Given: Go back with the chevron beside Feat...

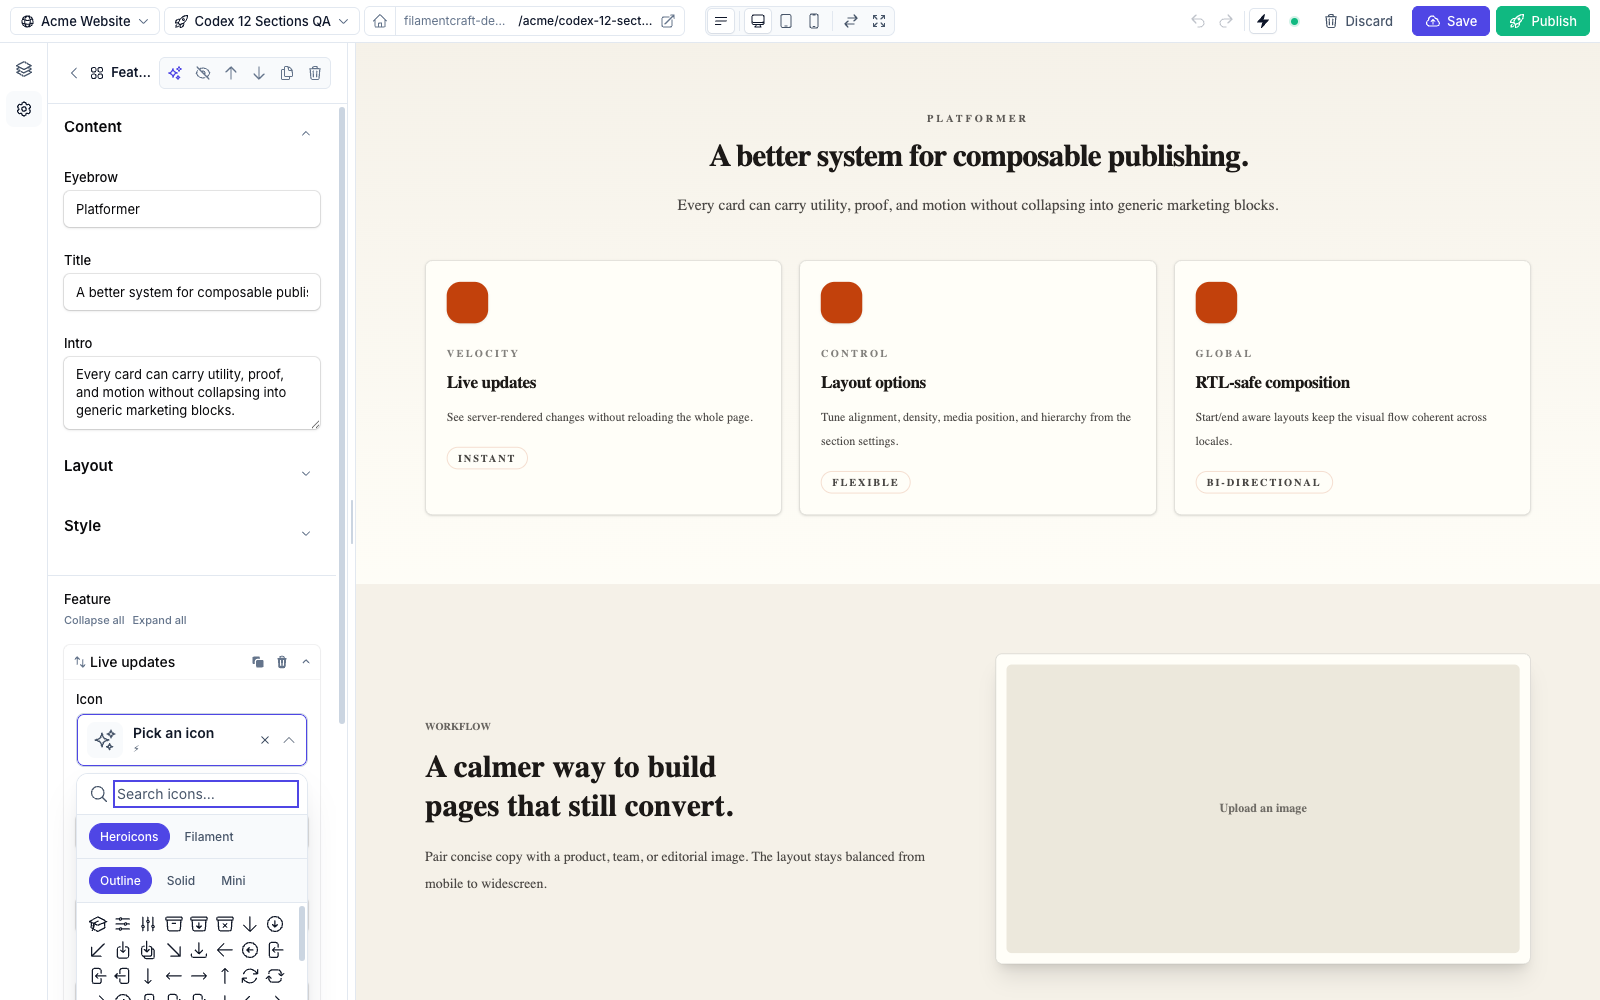Looking at the screenshot, I should tap(74, 73).
